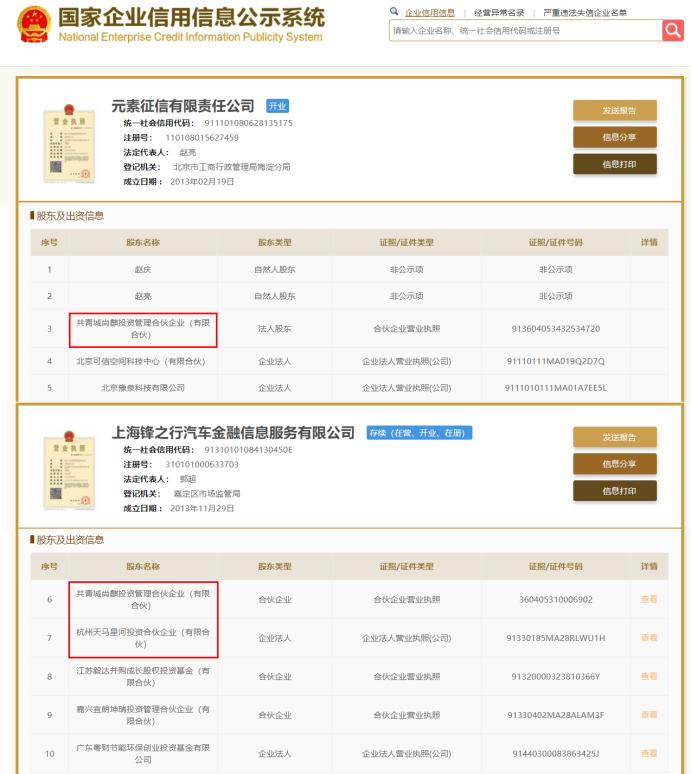Click certificate number 91320000323810366Y
This screenshot has height=774, width=692.
[x=556, y=676]
